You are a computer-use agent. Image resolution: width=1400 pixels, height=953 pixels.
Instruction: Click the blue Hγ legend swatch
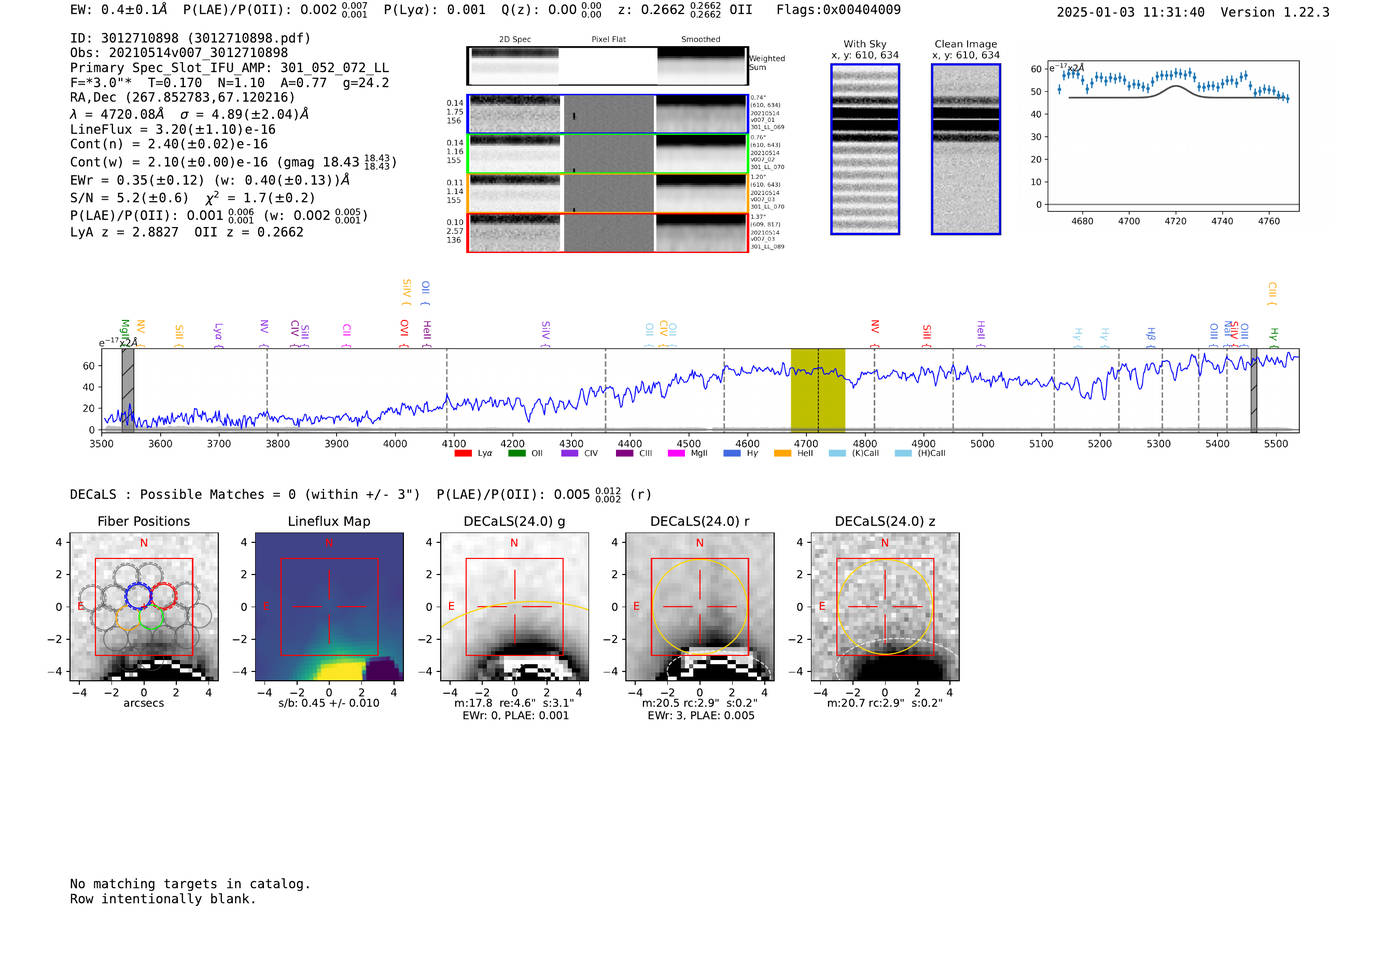(732, 453)
